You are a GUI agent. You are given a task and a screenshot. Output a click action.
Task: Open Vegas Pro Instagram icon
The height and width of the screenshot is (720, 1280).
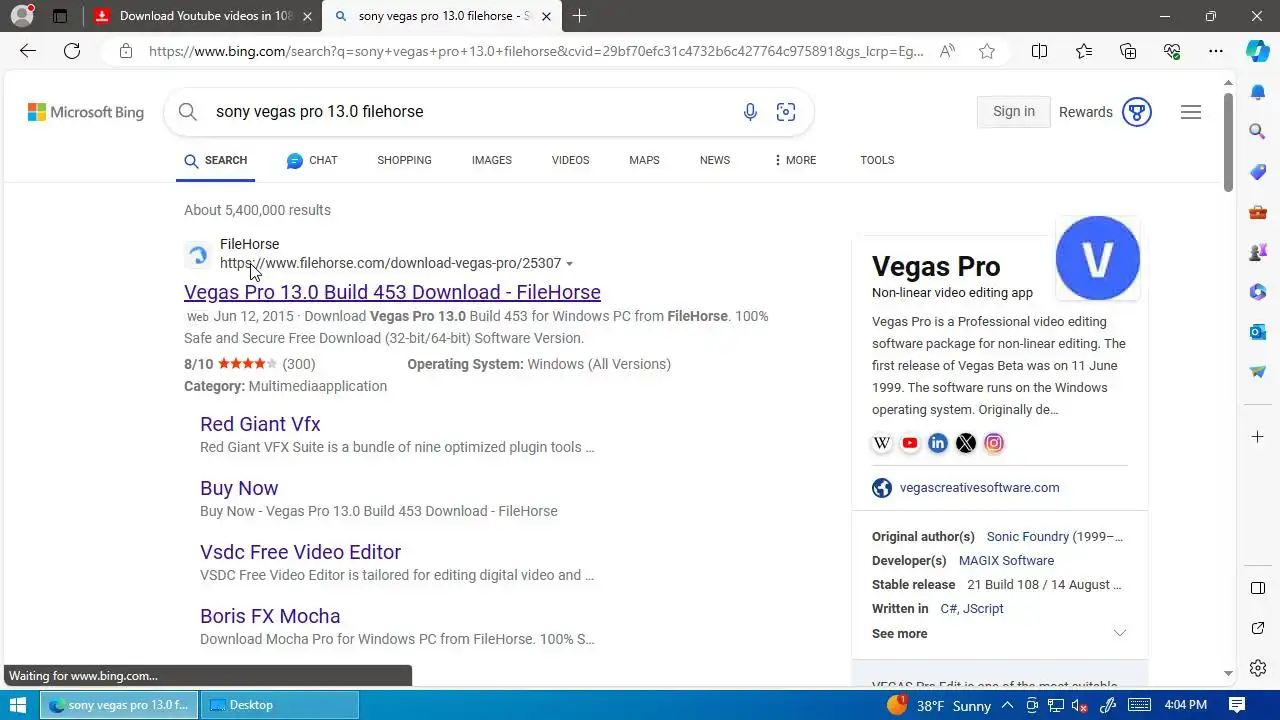pos(994,443)
